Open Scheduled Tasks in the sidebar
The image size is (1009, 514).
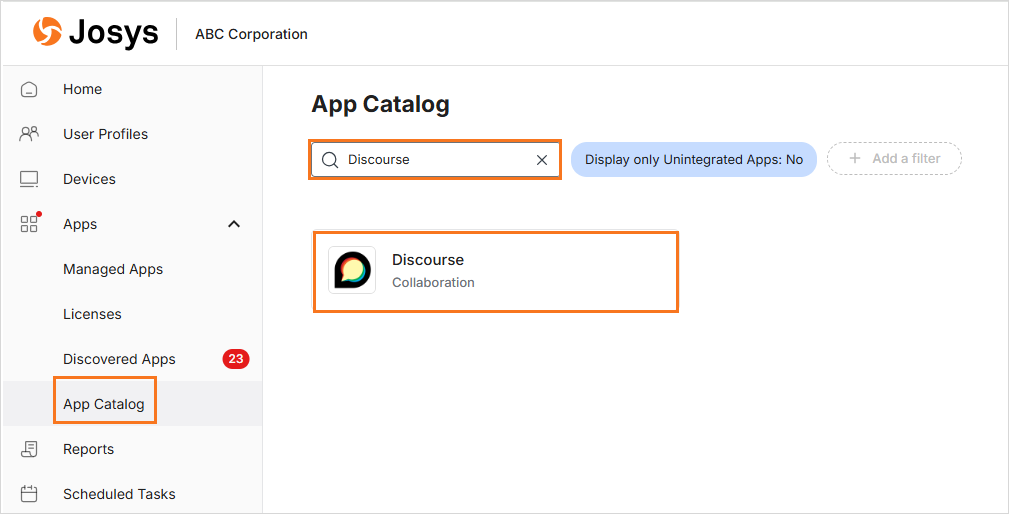119,494
